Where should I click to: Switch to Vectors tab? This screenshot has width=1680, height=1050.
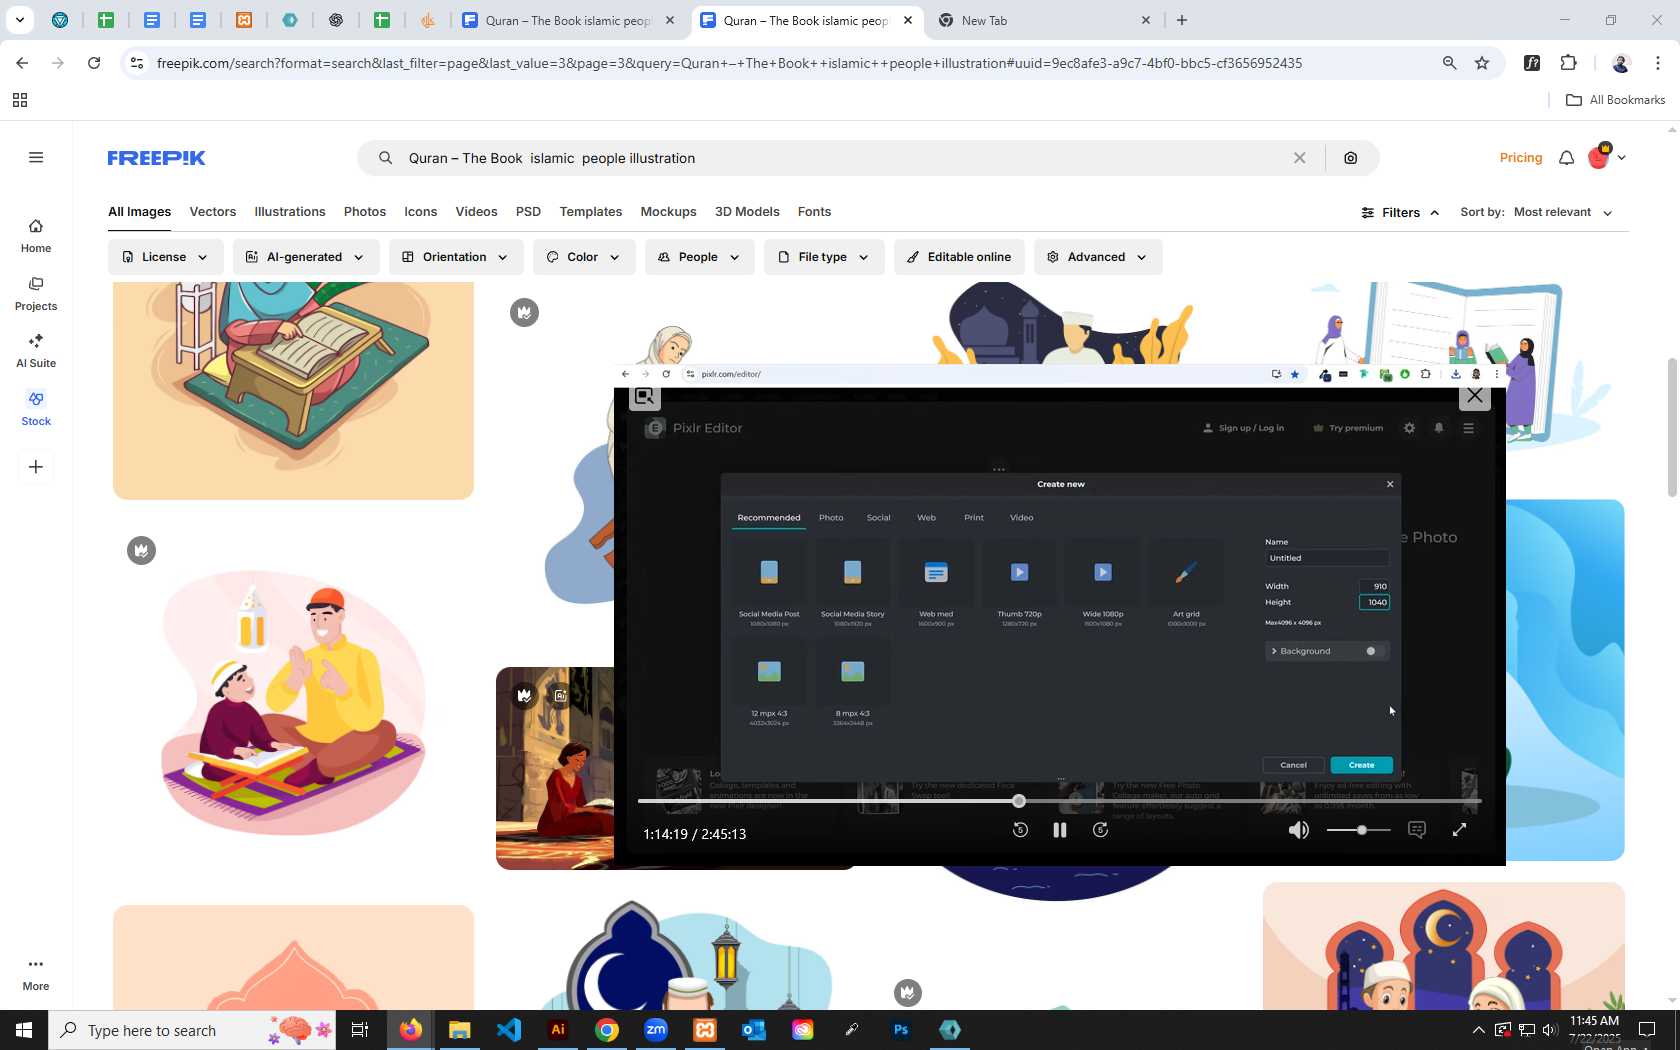tap(213, 212)
